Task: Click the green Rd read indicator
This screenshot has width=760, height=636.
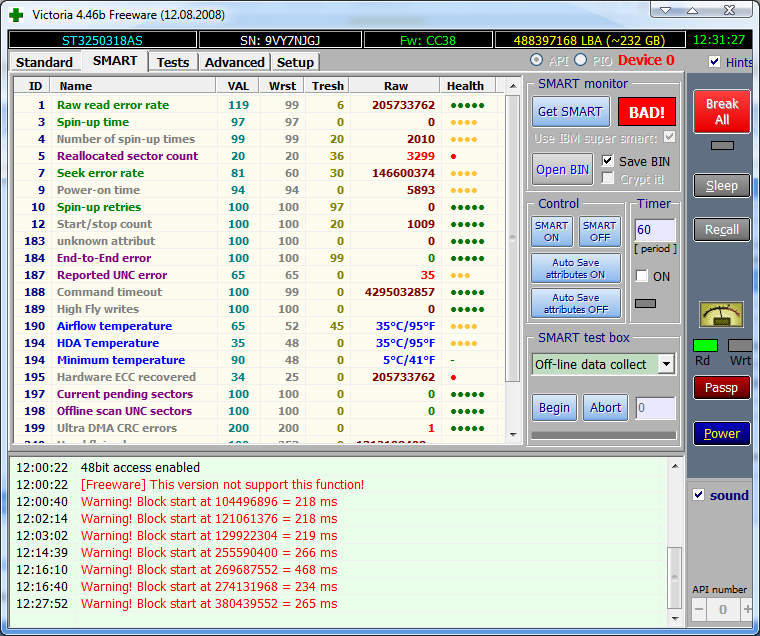Action: [705, 345]
